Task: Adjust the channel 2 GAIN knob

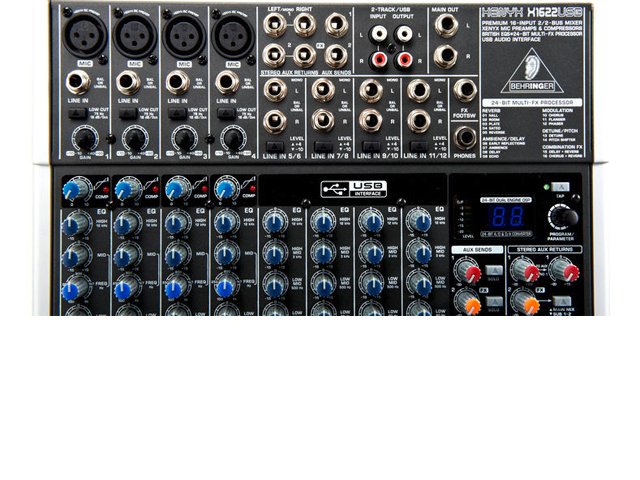Action: point(135,138)
